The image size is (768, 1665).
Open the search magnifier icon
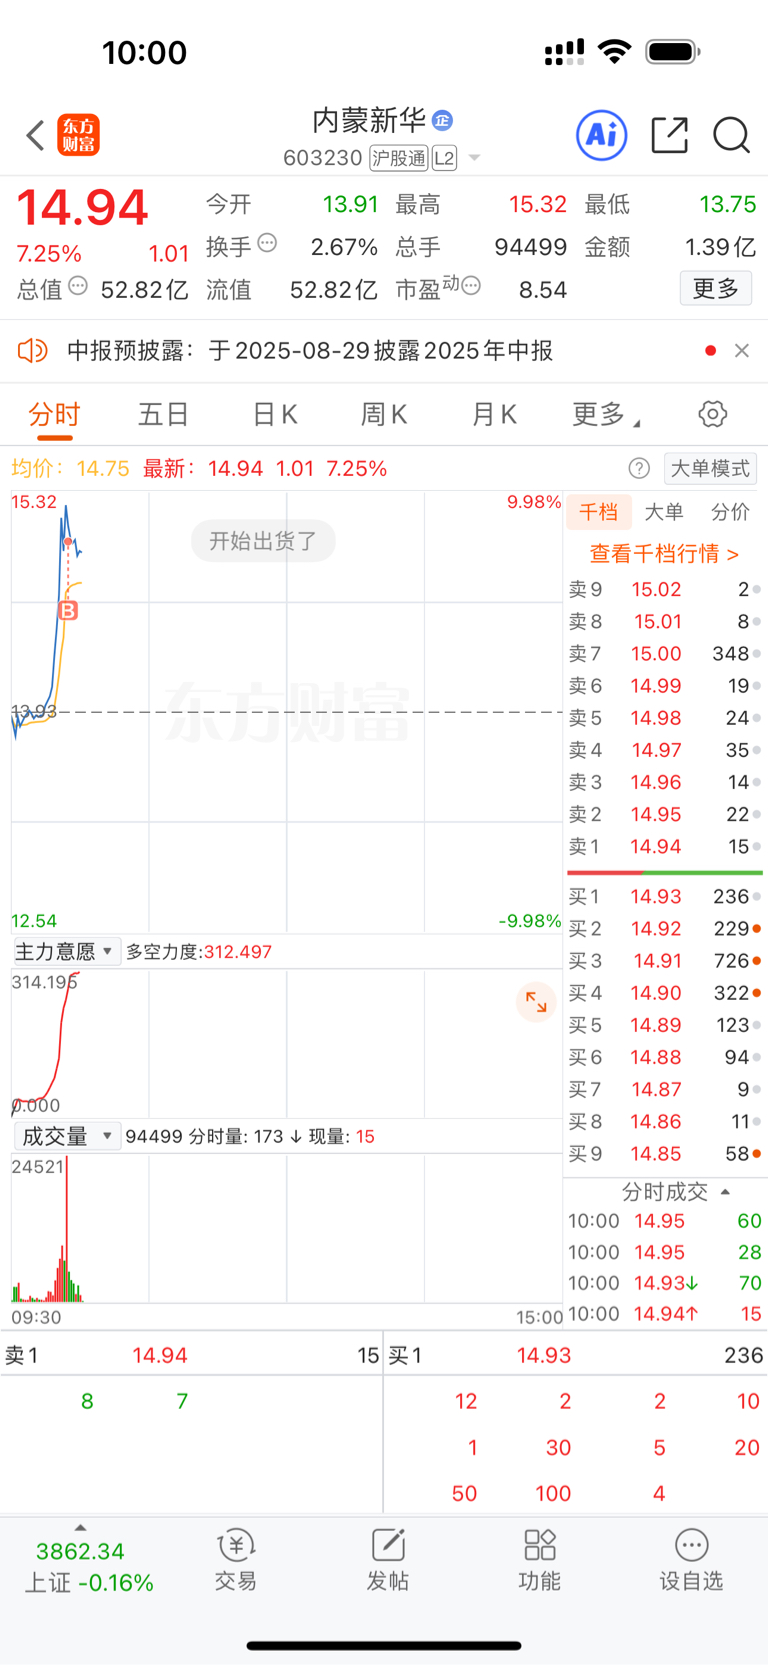(x=731, y=135)
